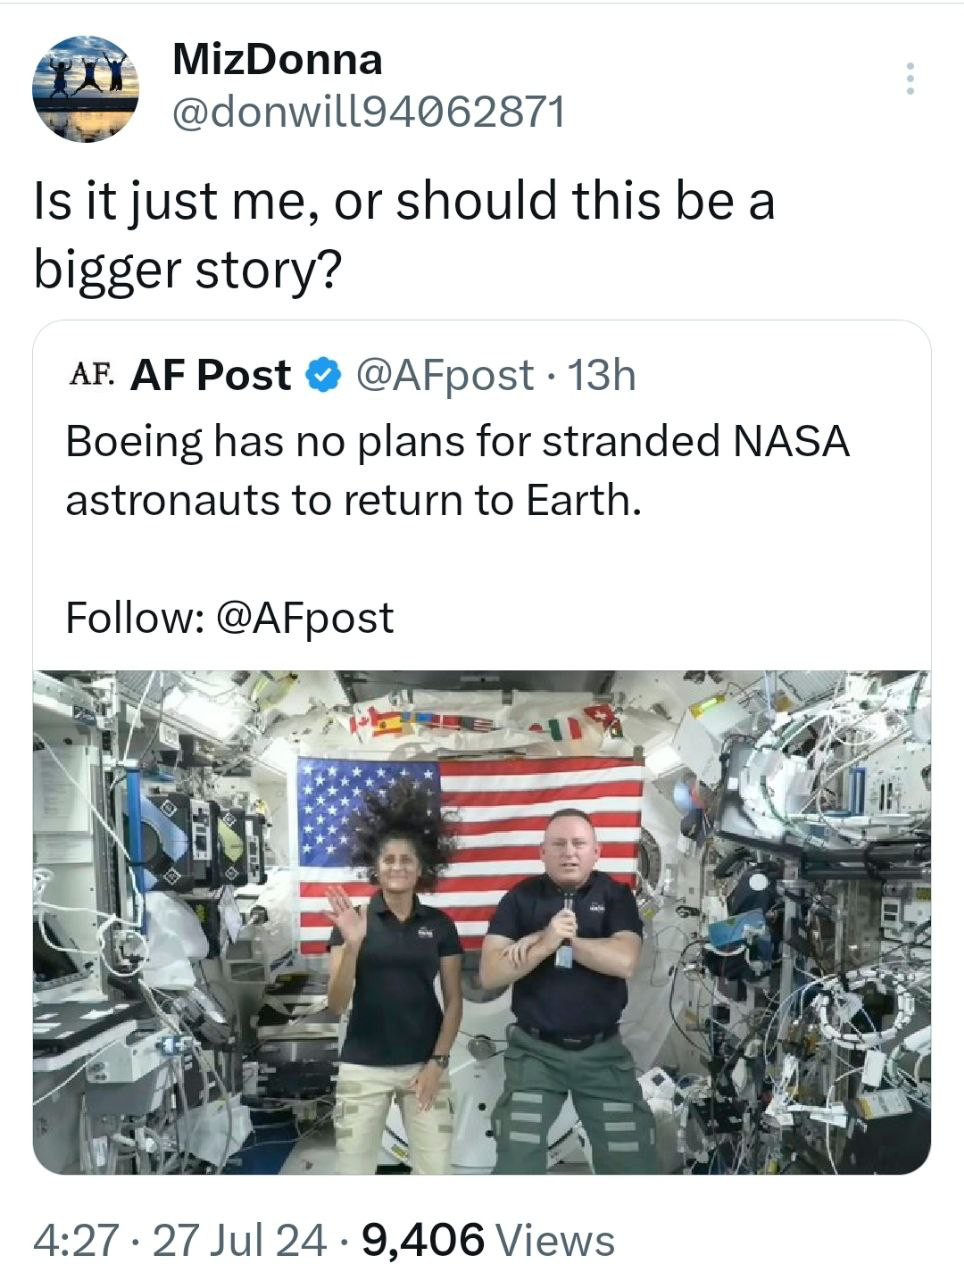Click the 4:27 post time
The image size is (964, 1280).
75,1240
